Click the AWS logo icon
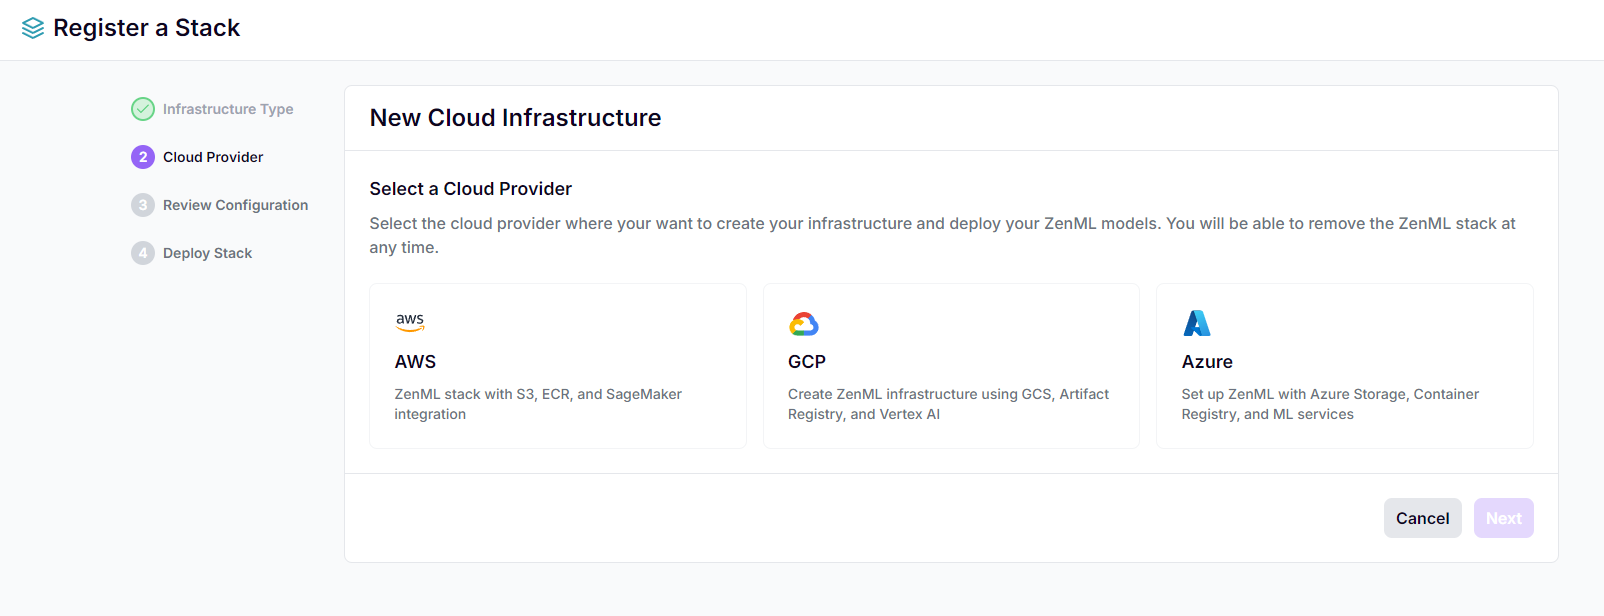This screenshot has width=1604, height=616. pos(410,320)
